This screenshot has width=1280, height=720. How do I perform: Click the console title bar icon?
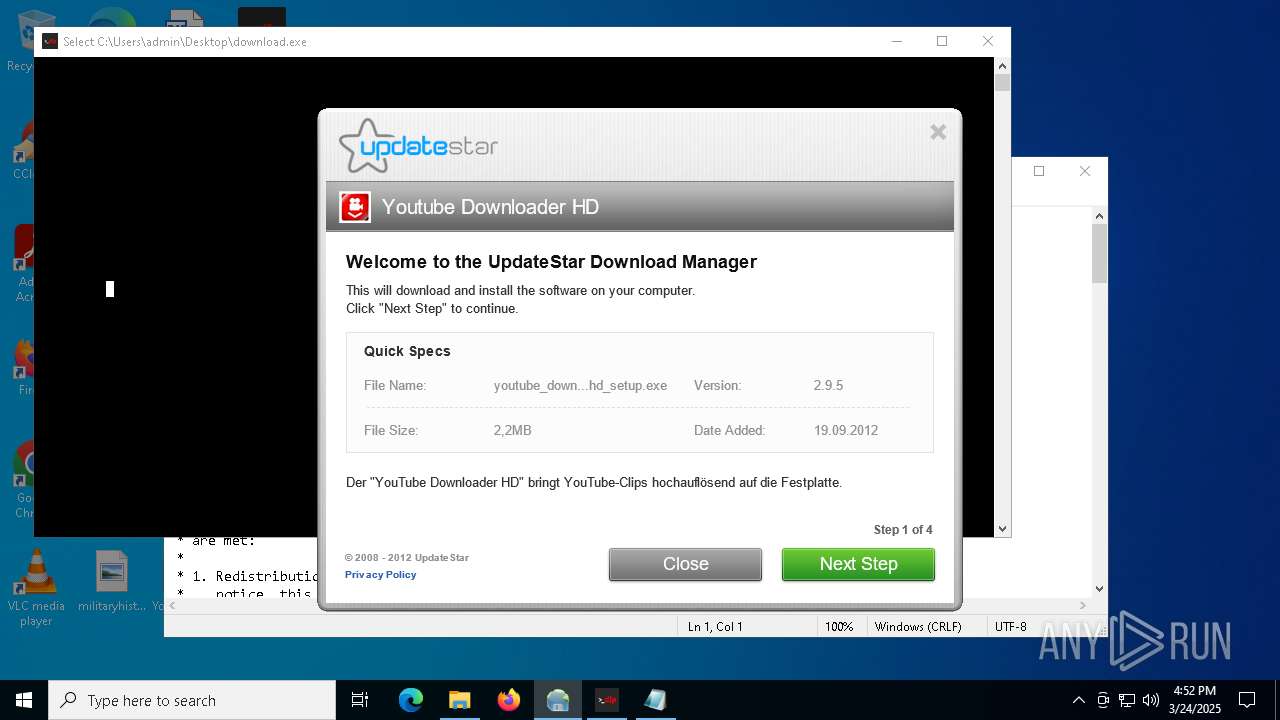(x=50, y=41)
